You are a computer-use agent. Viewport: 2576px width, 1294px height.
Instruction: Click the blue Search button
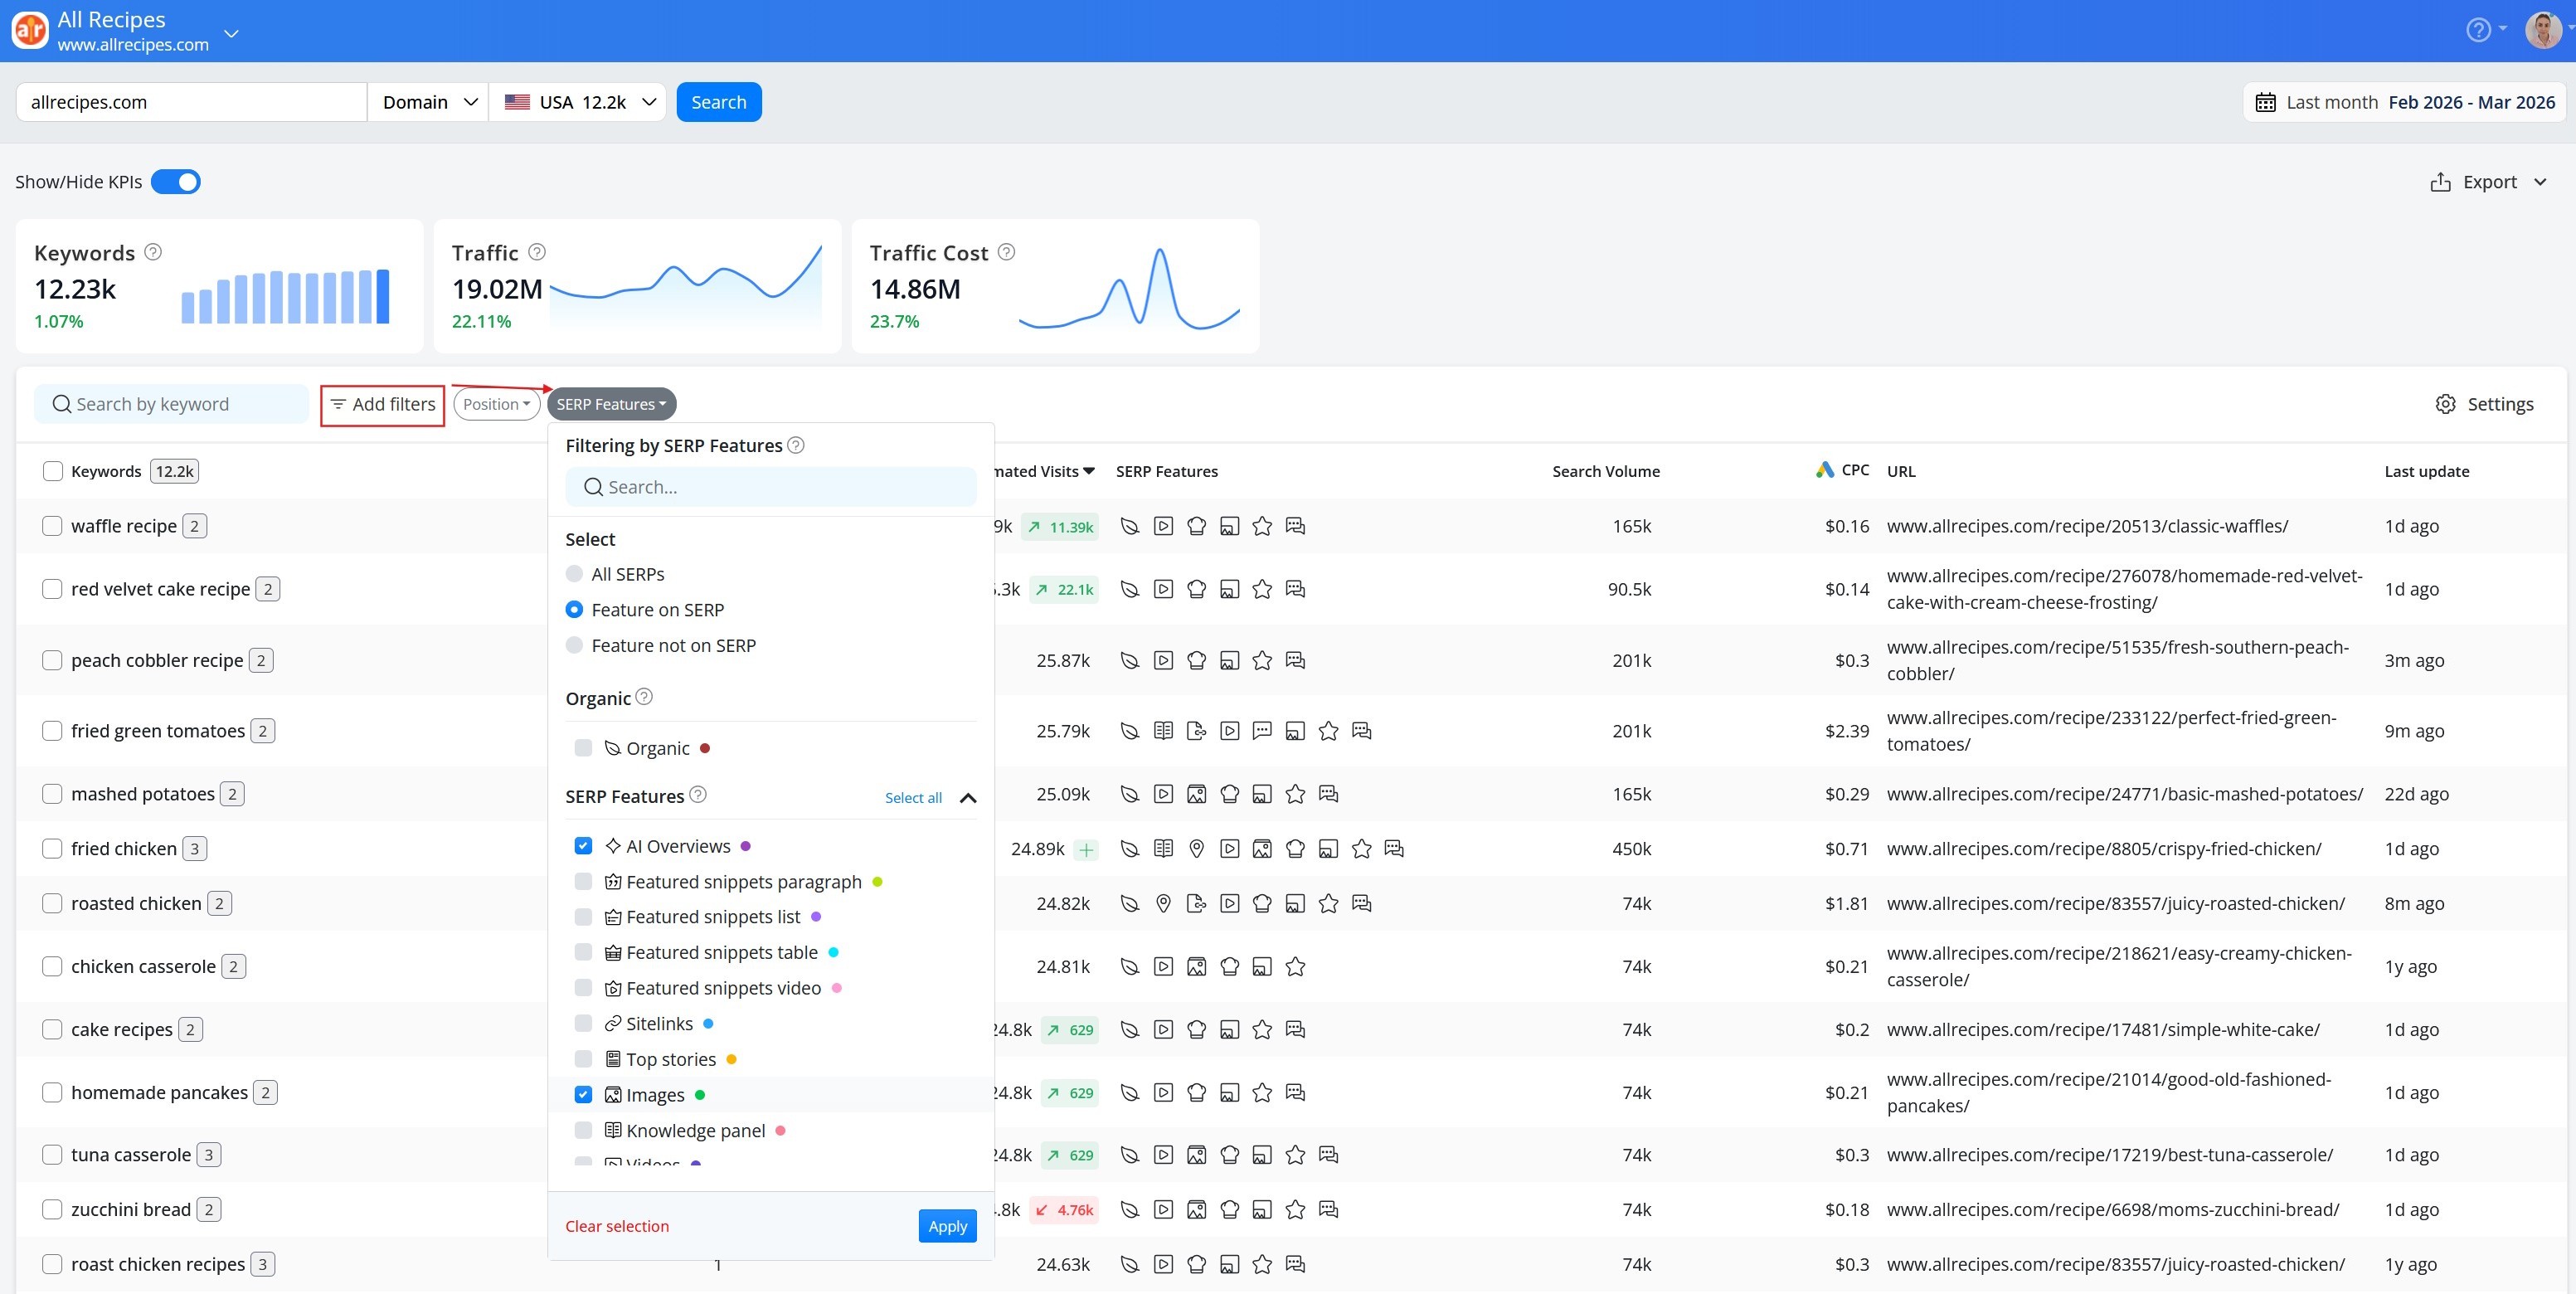[x=719, y=102]
